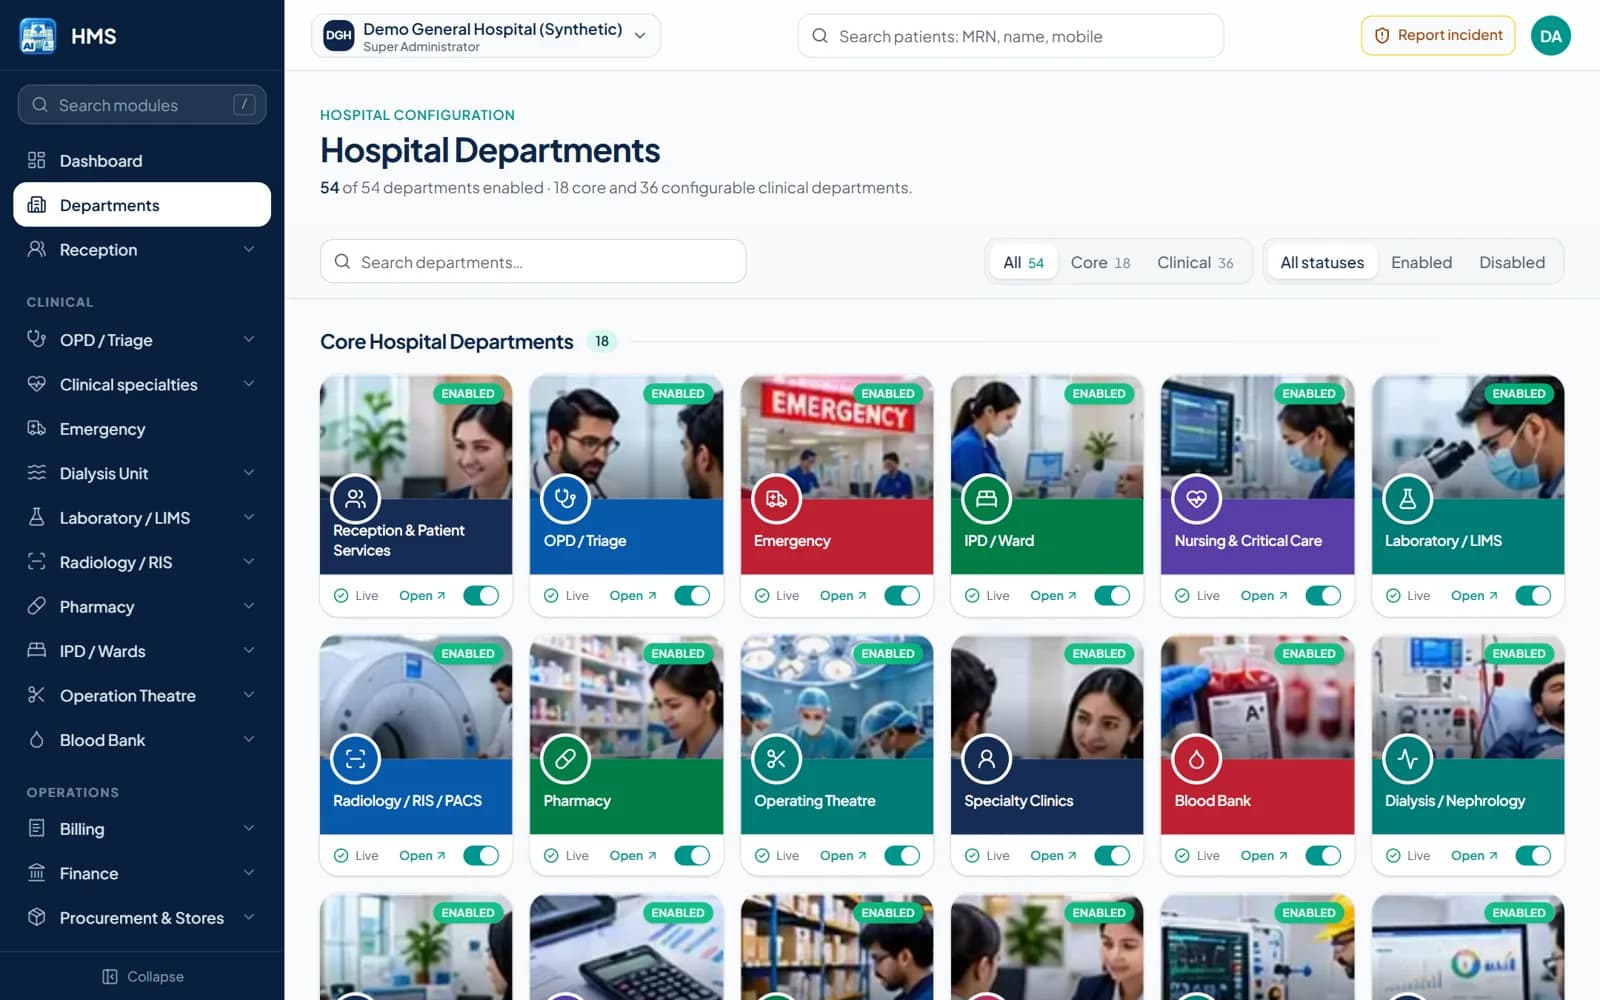Expand the Clinical specialties sidebar chevron
This screenshot has height=1000, width=1600.
click(249, 384)
